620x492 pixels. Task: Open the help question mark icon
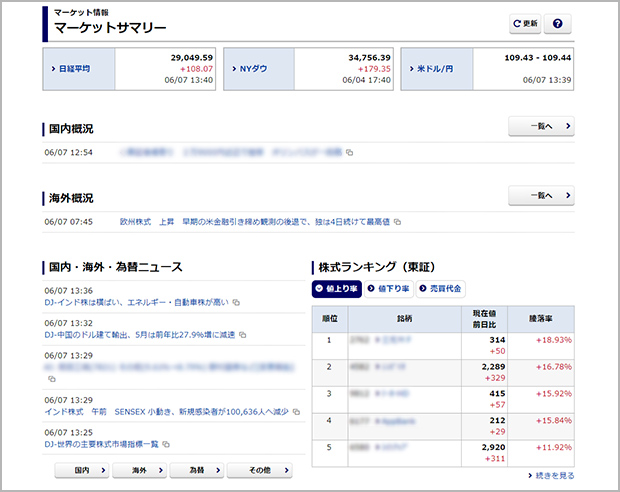pyautogui.click(x=558, y=24)
